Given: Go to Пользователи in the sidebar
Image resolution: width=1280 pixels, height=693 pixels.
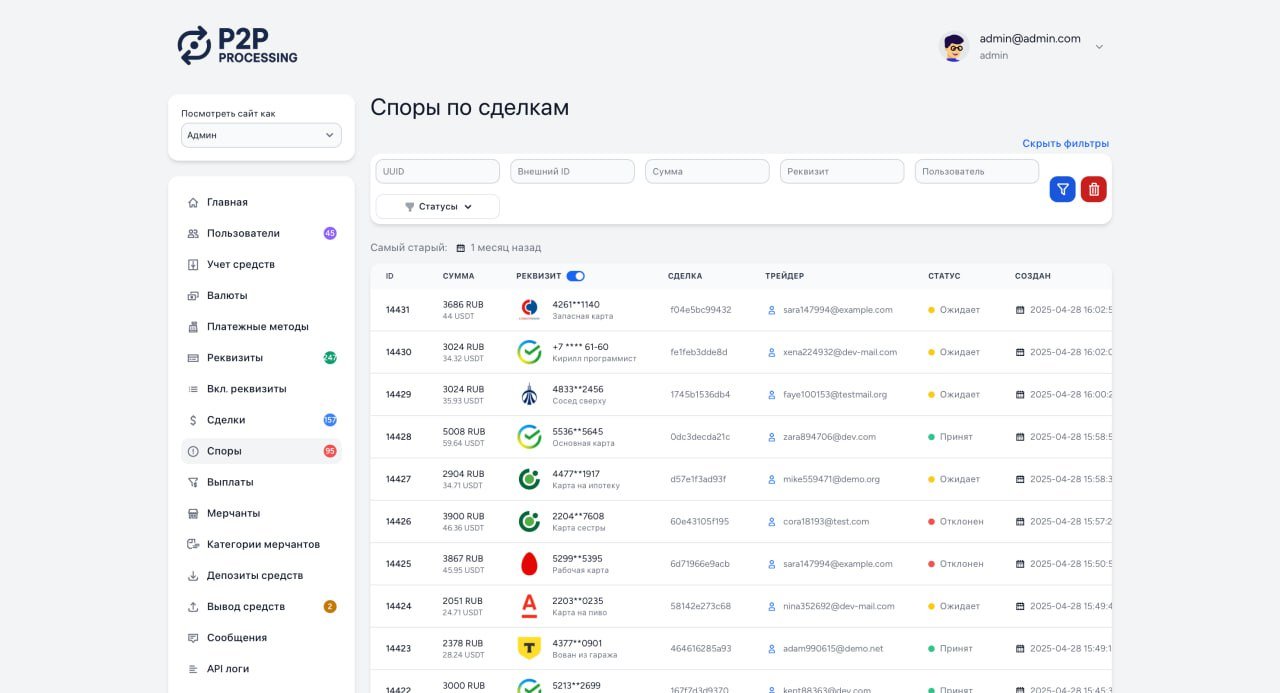Looking at the screenshot, I should click(243, 233).
